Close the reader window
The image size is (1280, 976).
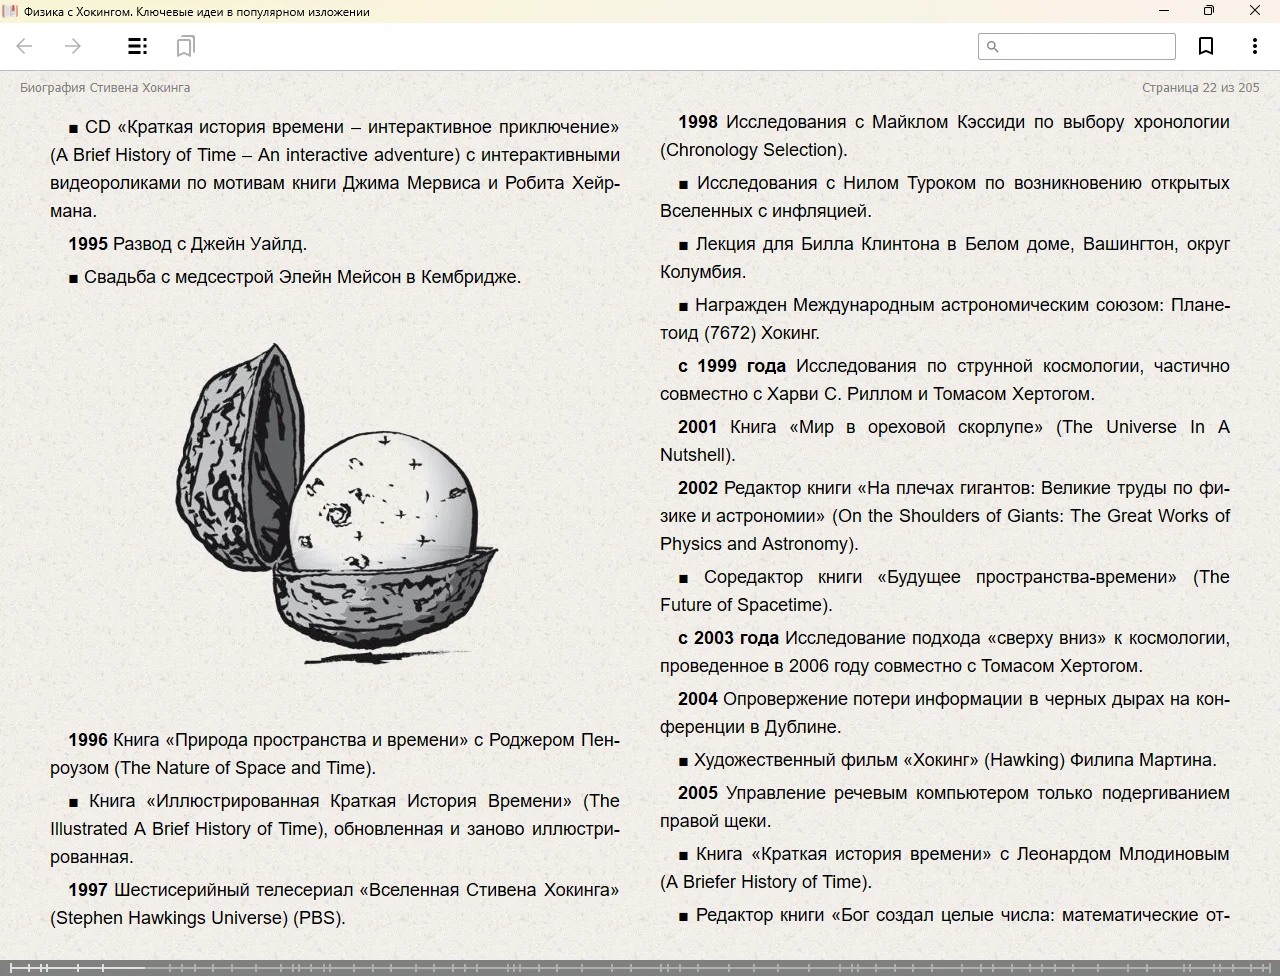[x=1255, y=11]
